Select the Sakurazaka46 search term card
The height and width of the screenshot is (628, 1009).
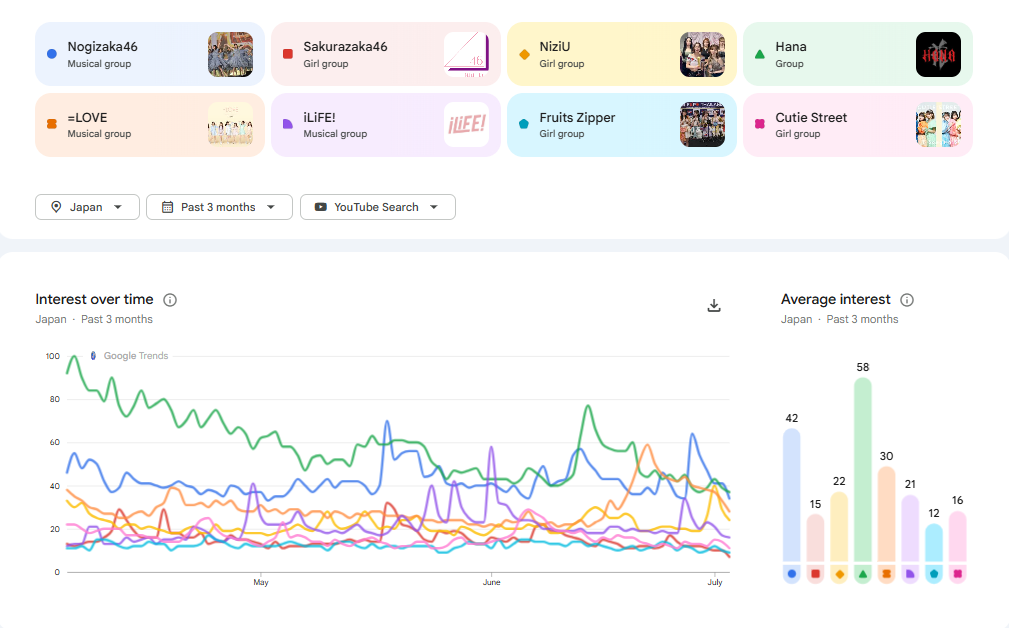(386, 54)
